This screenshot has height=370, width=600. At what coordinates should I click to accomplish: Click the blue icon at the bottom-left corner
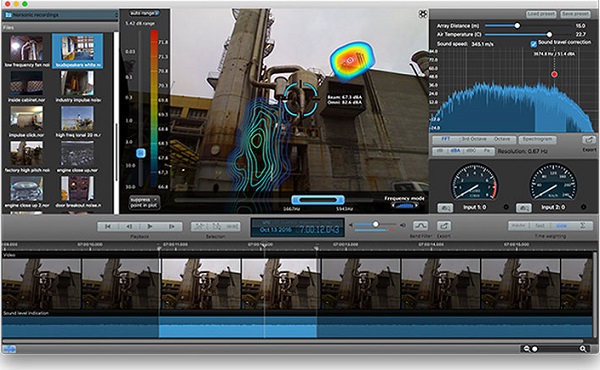coord(9,349)
